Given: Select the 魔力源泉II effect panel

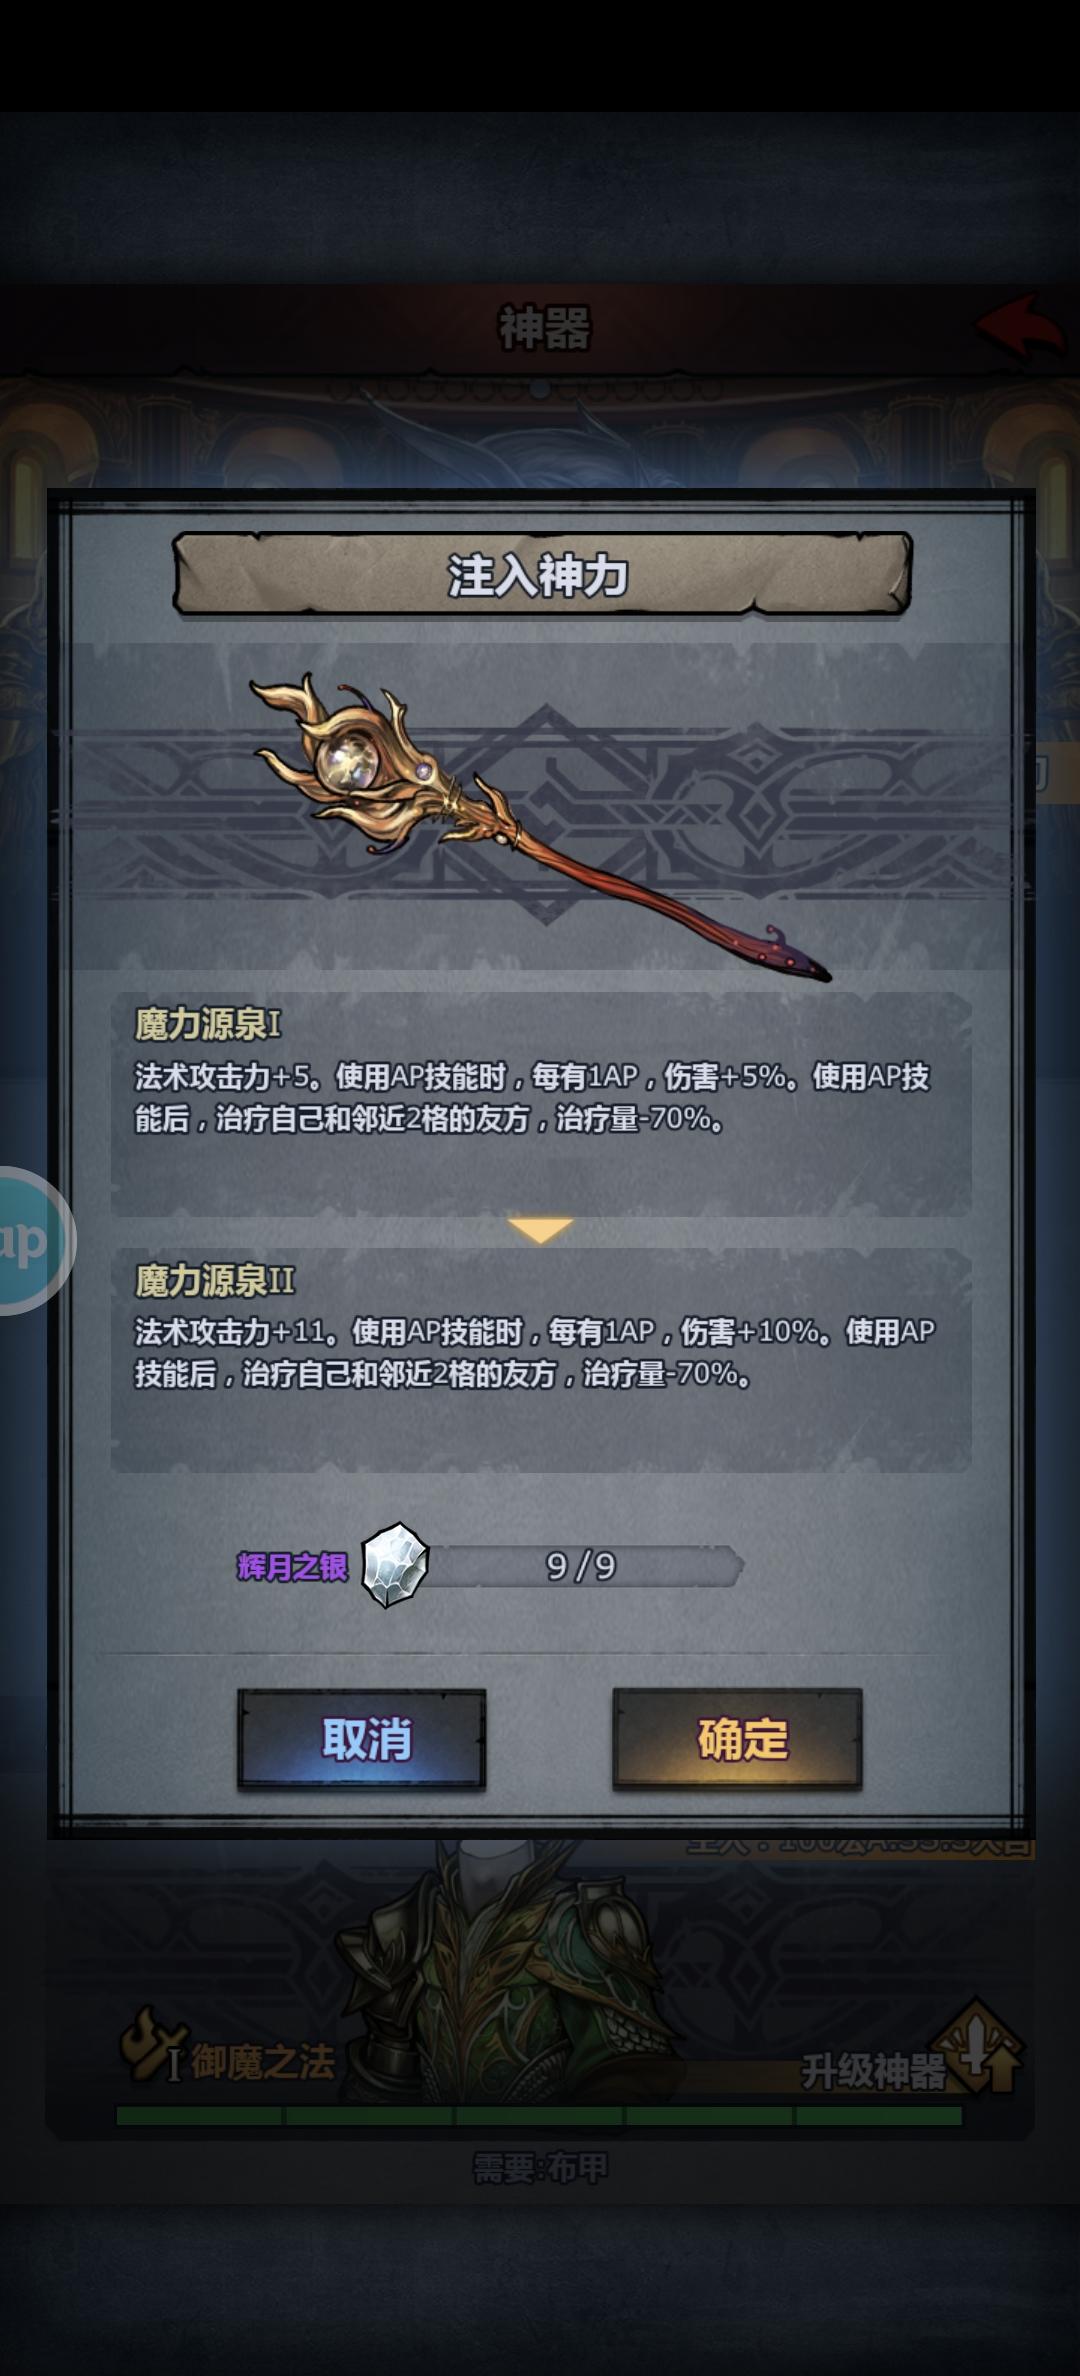Looking at the screenshot, I should (540, 1360).
